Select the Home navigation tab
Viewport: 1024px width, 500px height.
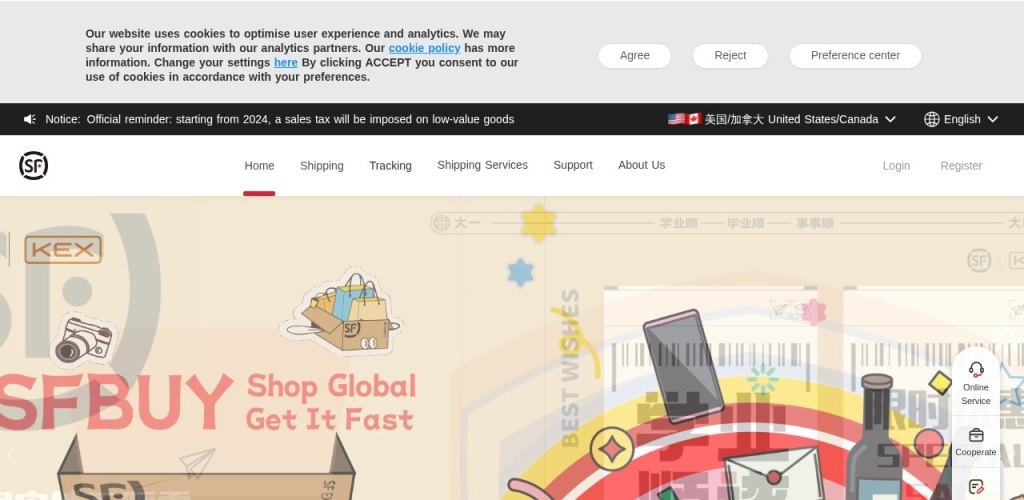[259, 166]
